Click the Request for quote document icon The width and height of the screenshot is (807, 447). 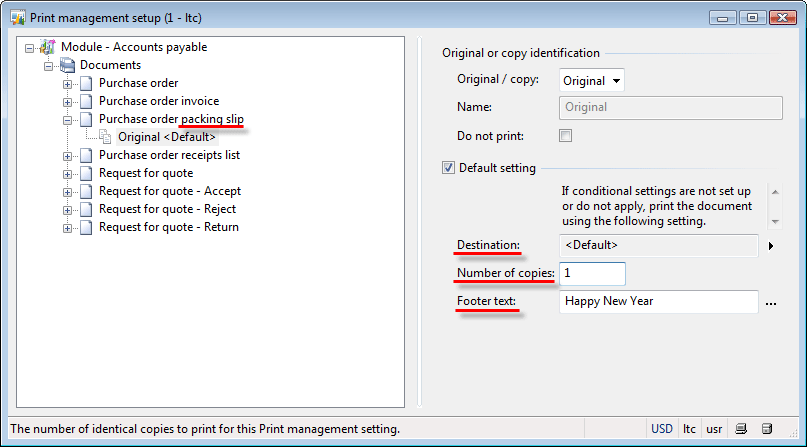pos(86,173)
